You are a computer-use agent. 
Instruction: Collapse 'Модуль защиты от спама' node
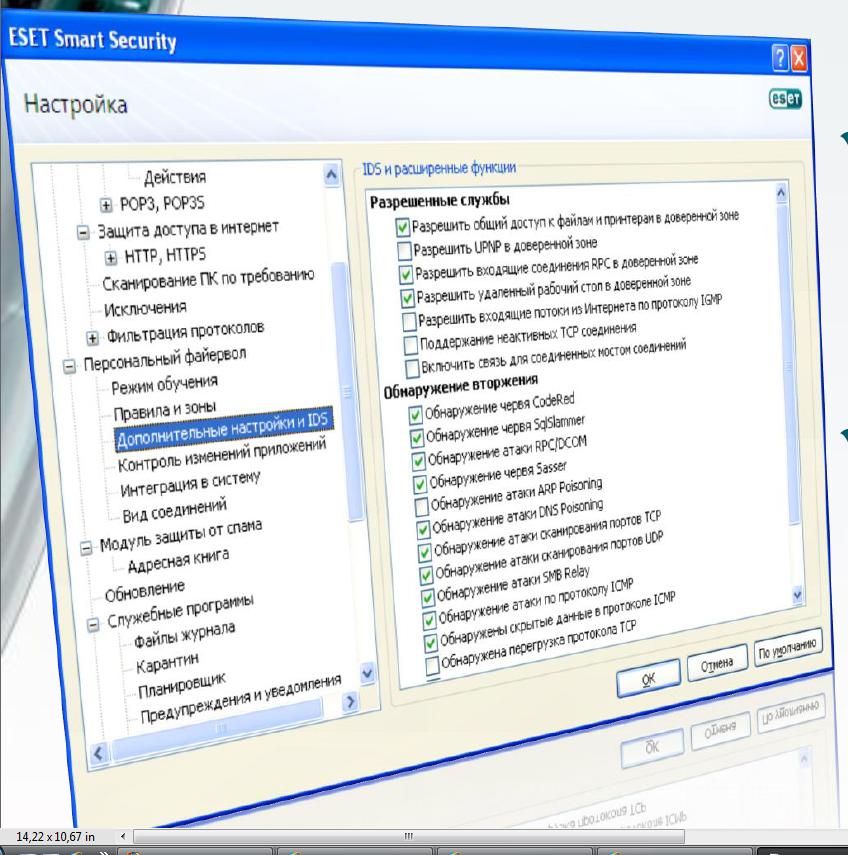[86, 547]
